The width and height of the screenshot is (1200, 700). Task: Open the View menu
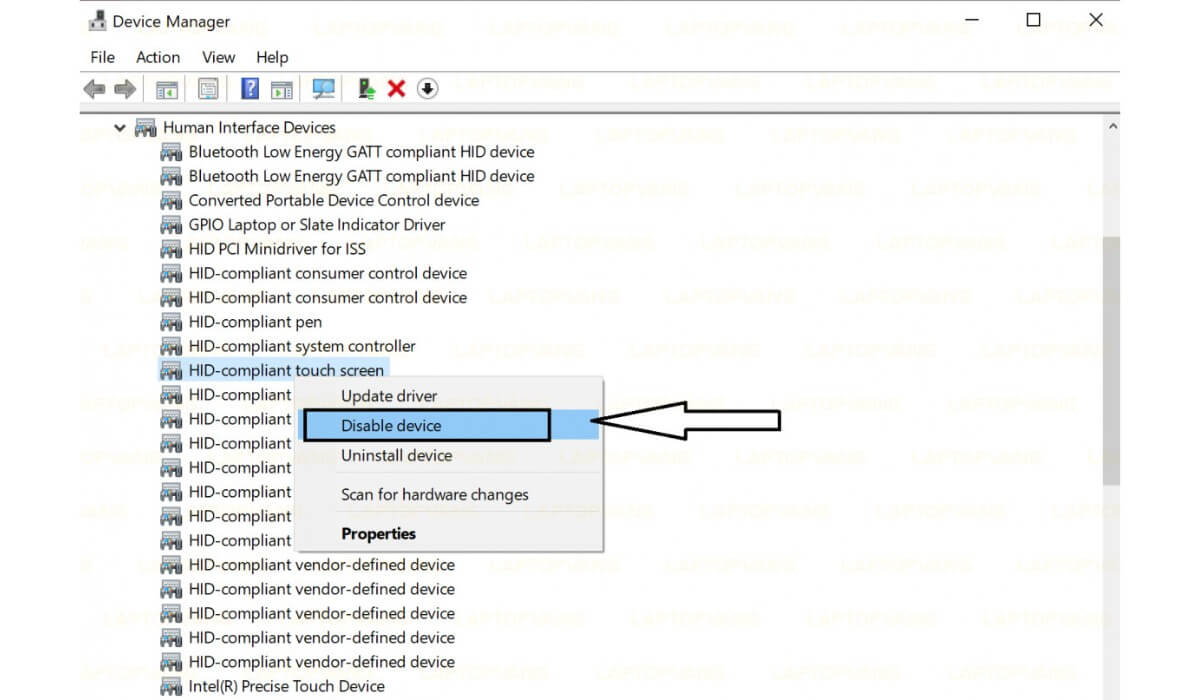point(218,57)
